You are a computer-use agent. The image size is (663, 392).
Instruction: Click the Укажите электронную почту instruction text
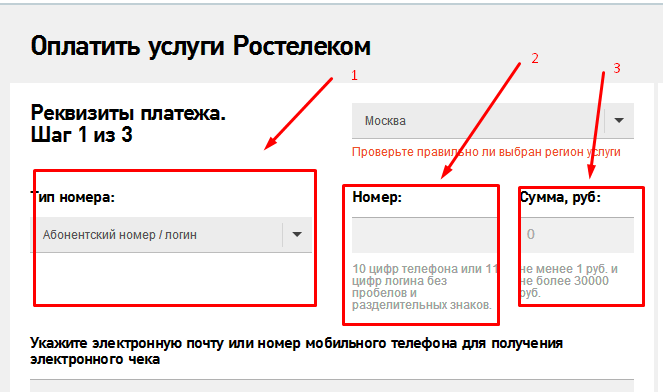coord(296,351)
